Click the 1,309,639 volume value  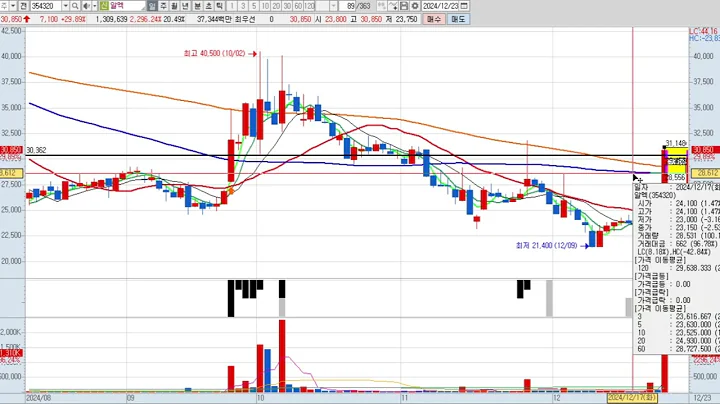(112, 19)
